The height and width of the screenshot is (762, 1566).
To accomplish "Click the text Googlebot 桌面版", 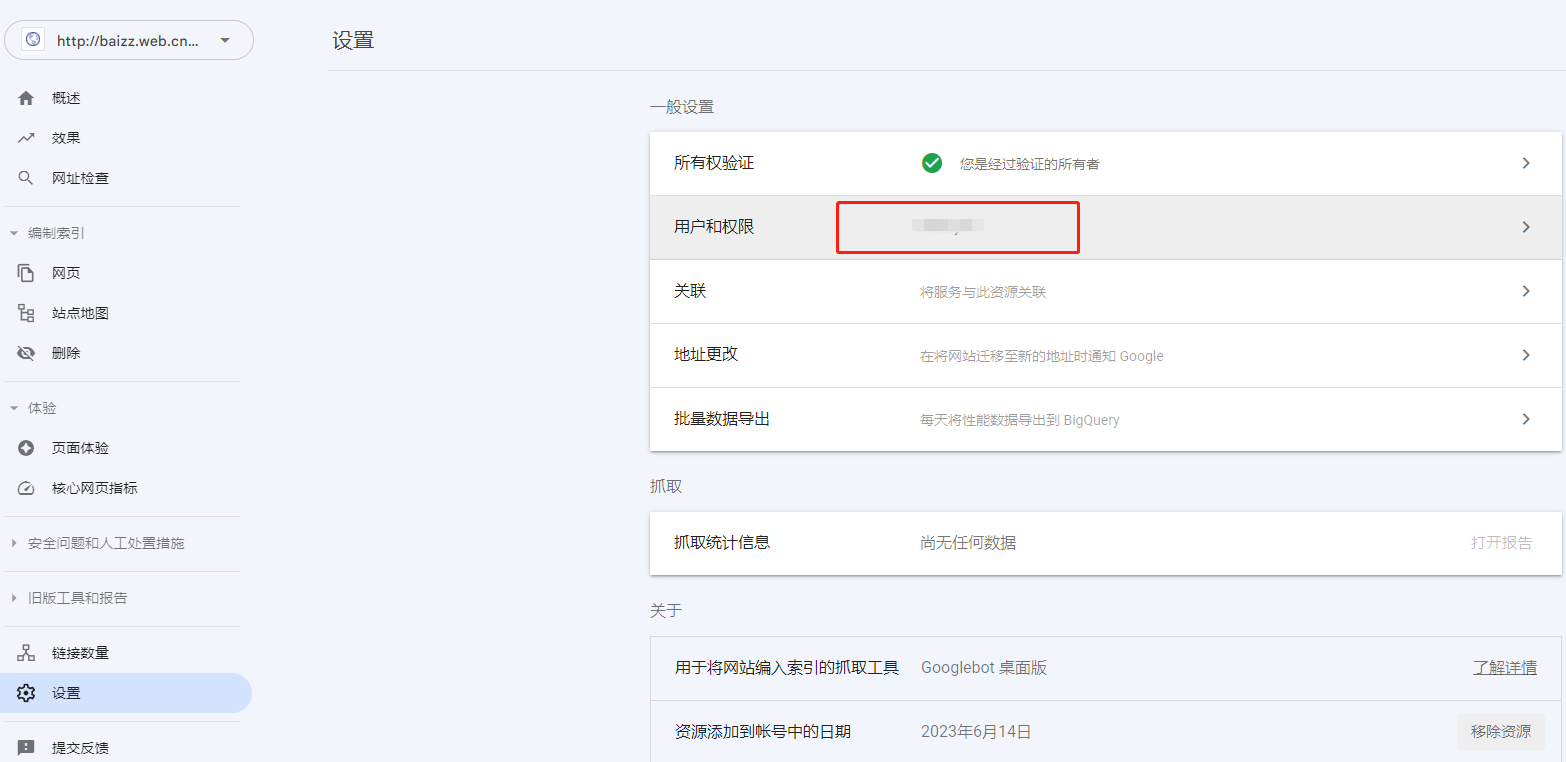I will [983, 667].
